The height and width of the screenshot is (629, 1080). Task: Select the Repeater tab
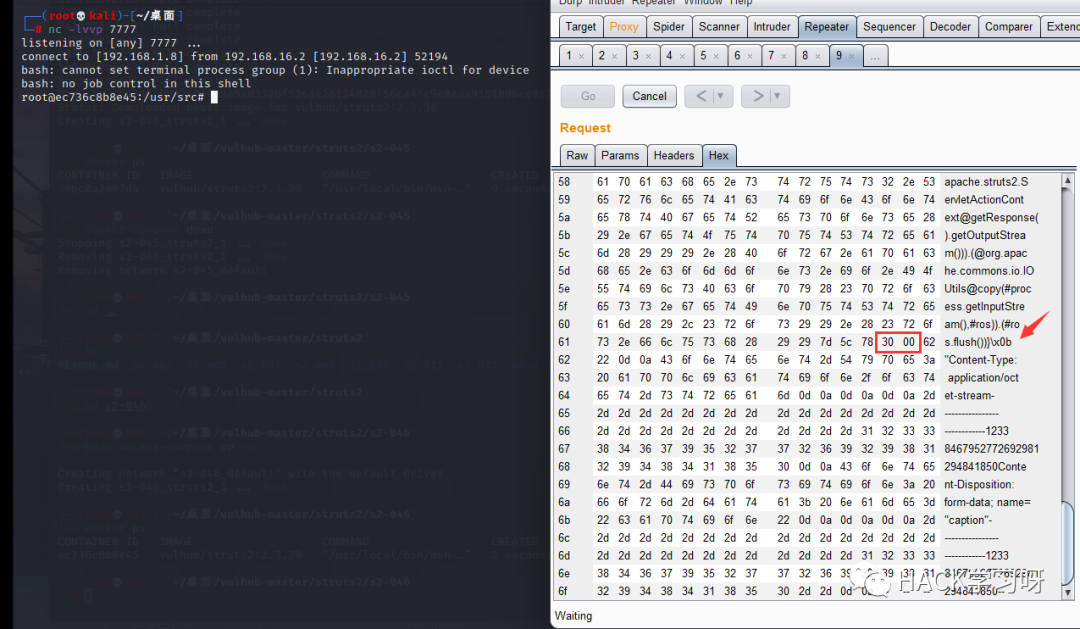click(826, 27)
